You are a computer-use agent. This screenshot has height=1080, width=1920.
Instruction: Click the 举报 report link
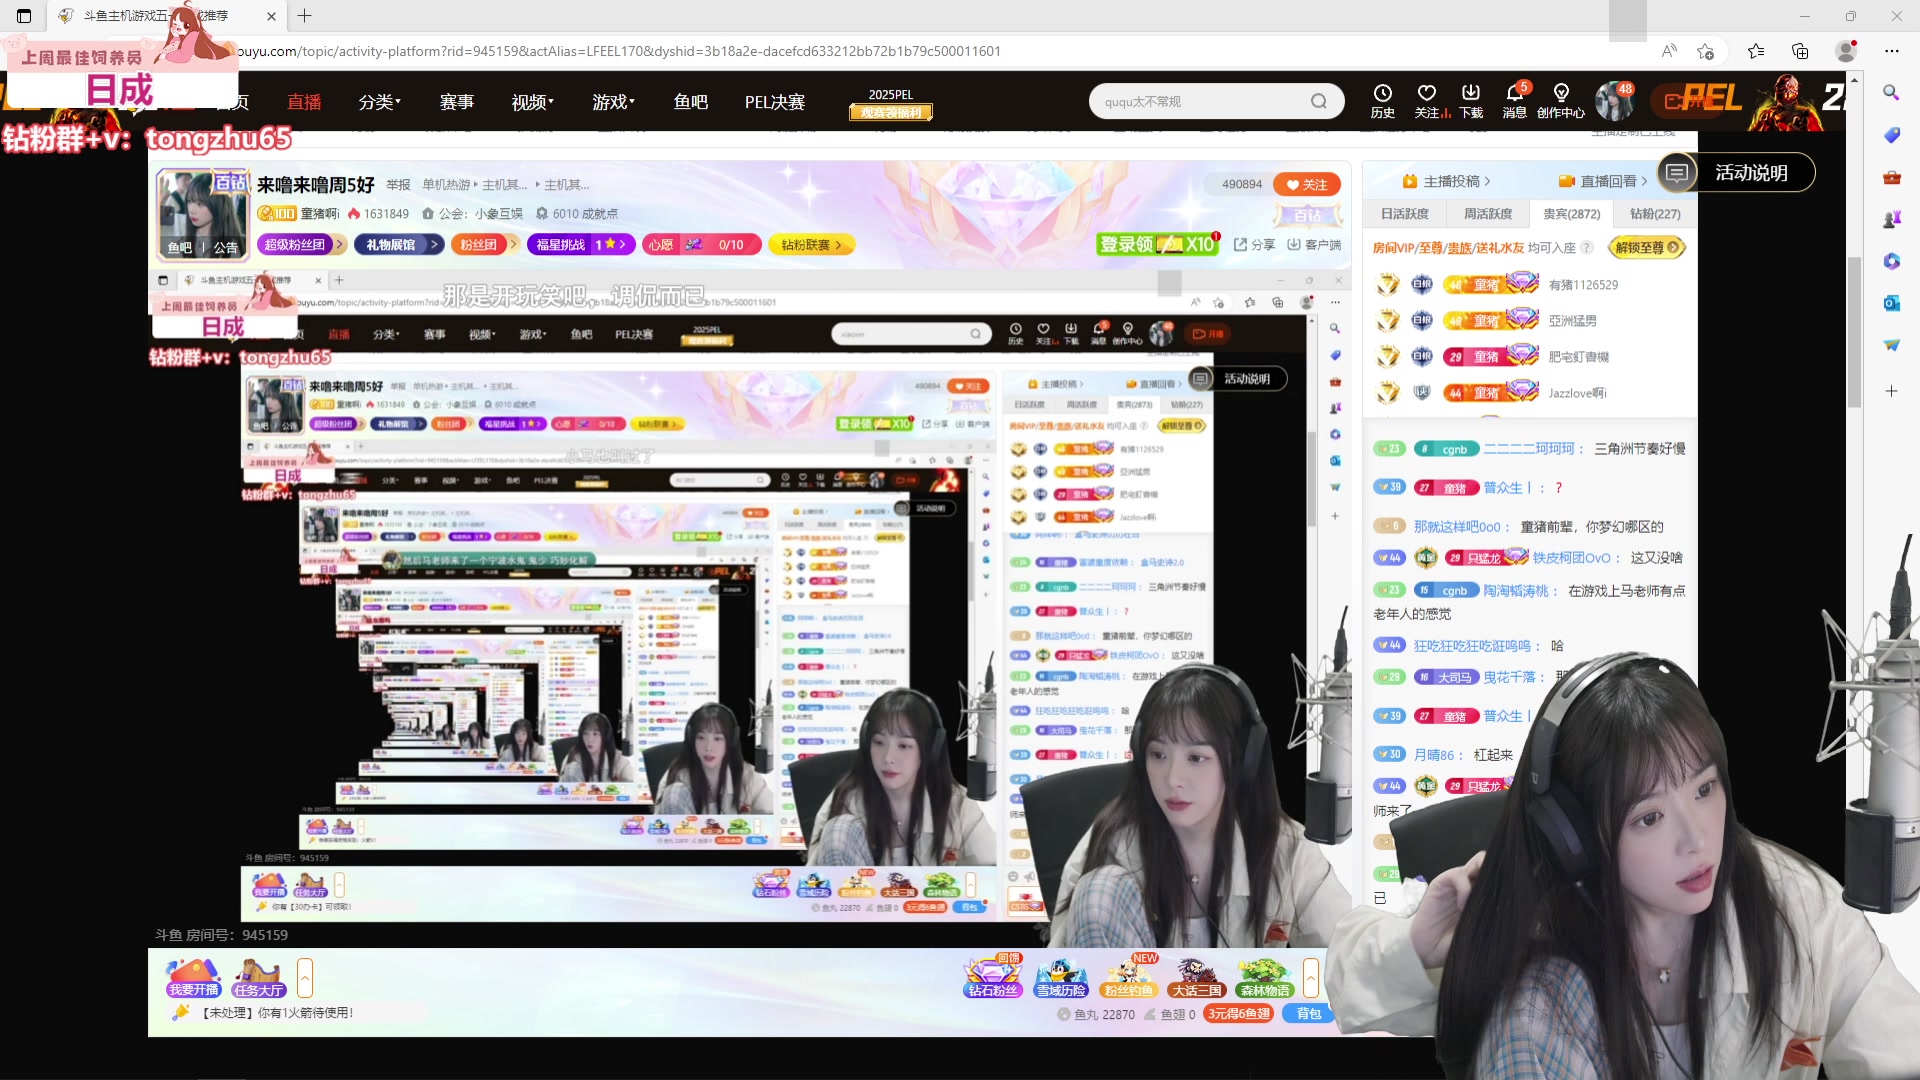click(399, 184)
